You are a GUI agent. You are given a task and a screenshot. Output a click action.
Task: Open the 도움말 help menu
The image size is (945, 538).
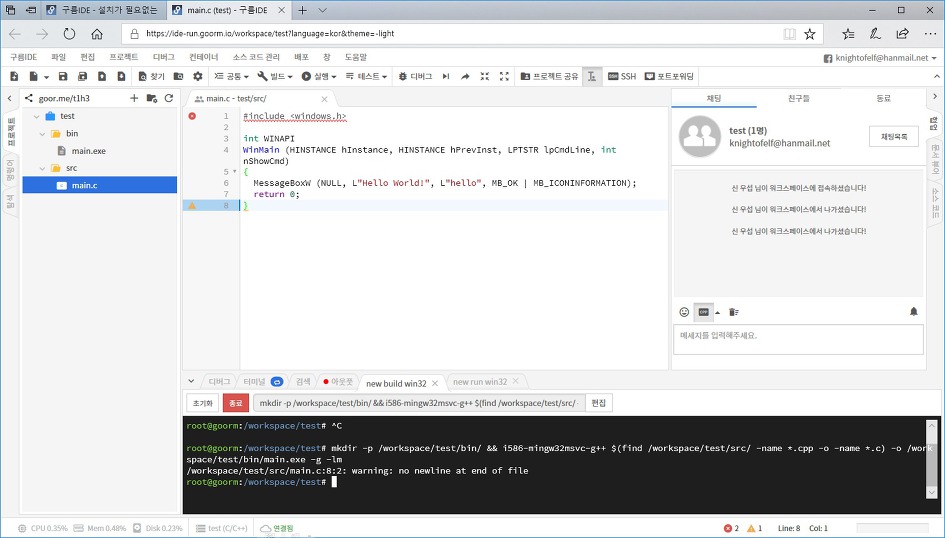pos(356,57)
